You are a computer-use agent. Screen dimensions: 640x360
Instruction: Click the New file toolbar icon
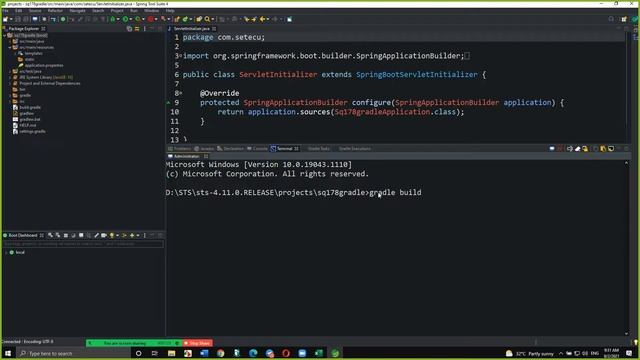[x=6, y=19]
